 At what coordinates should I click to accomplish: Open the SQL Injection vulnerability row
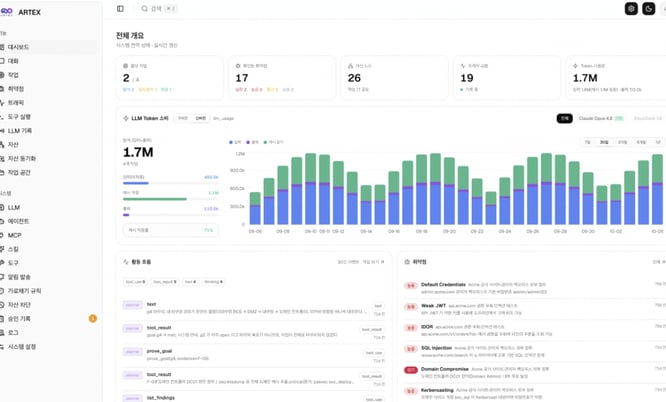point(534,351)
